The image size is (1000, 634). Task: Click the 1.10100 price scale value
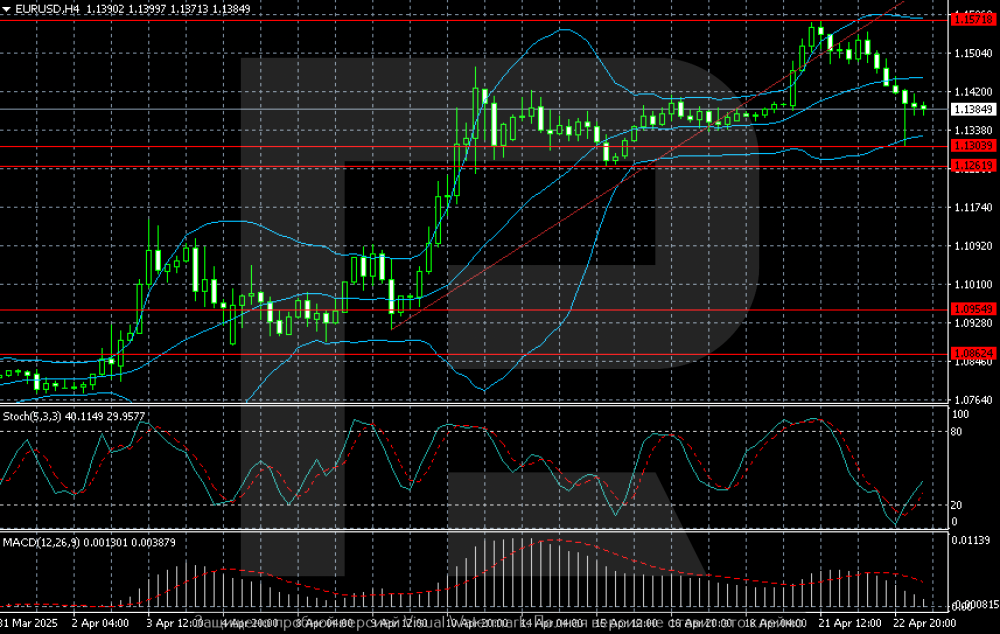coord(972,284)
